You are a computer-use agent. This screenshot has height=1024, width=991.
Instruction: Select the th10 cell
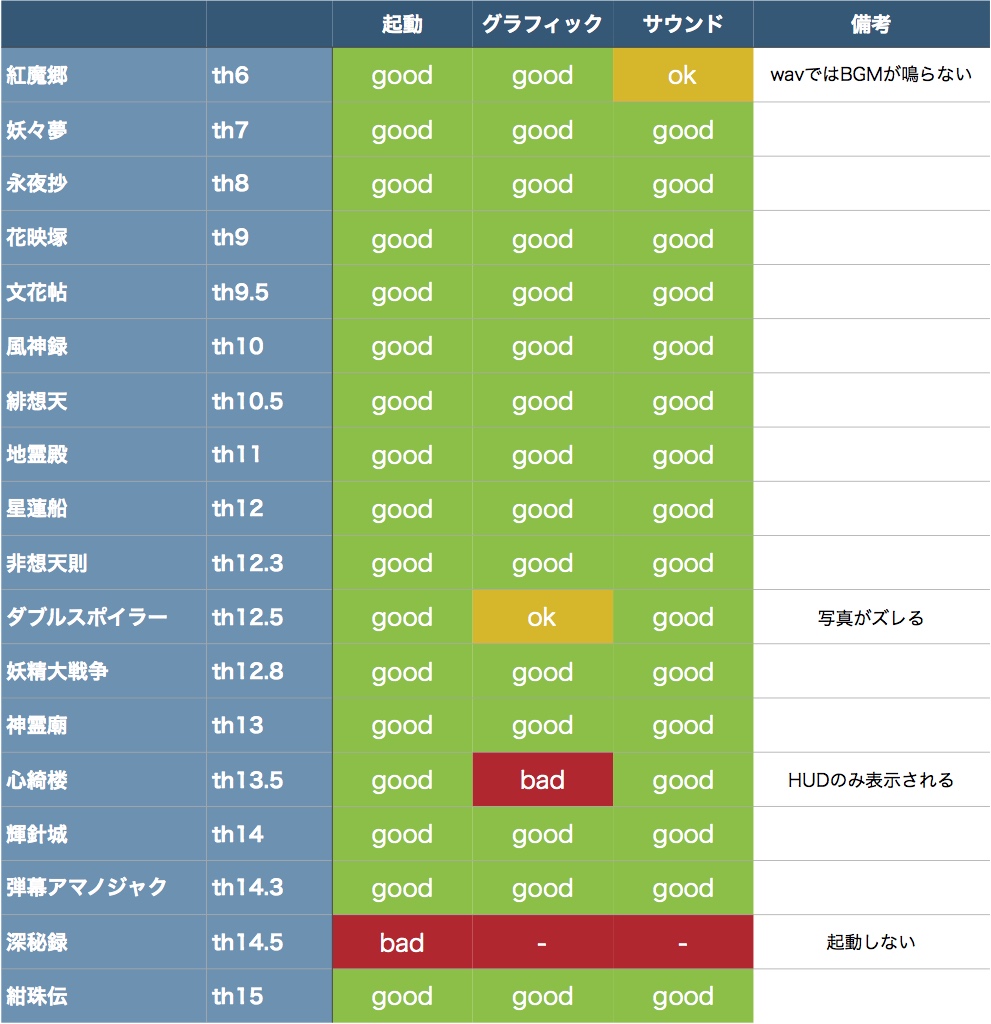pos(269,346)
